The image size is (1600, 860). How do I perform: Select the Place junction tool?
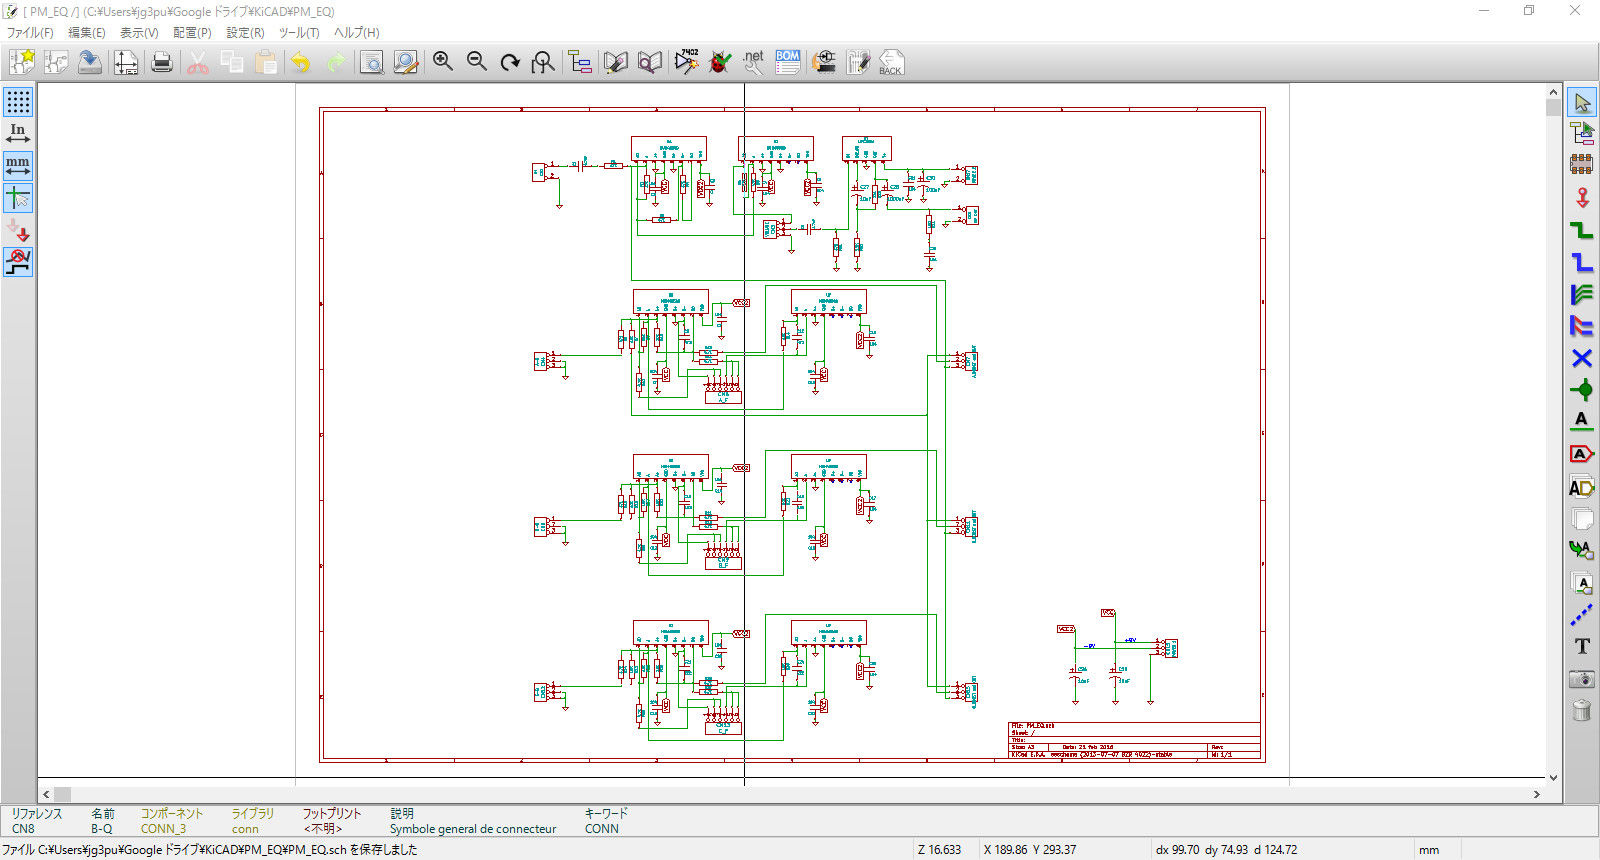tap(1581, 390)
